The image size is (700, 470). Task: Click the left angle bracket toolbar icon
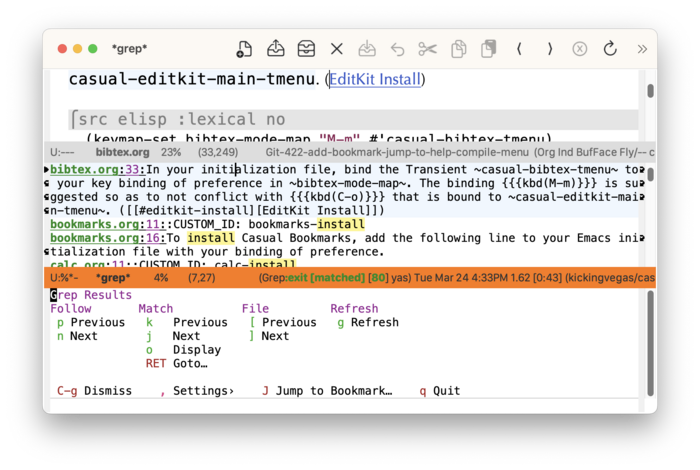click(x=519, y=49)
